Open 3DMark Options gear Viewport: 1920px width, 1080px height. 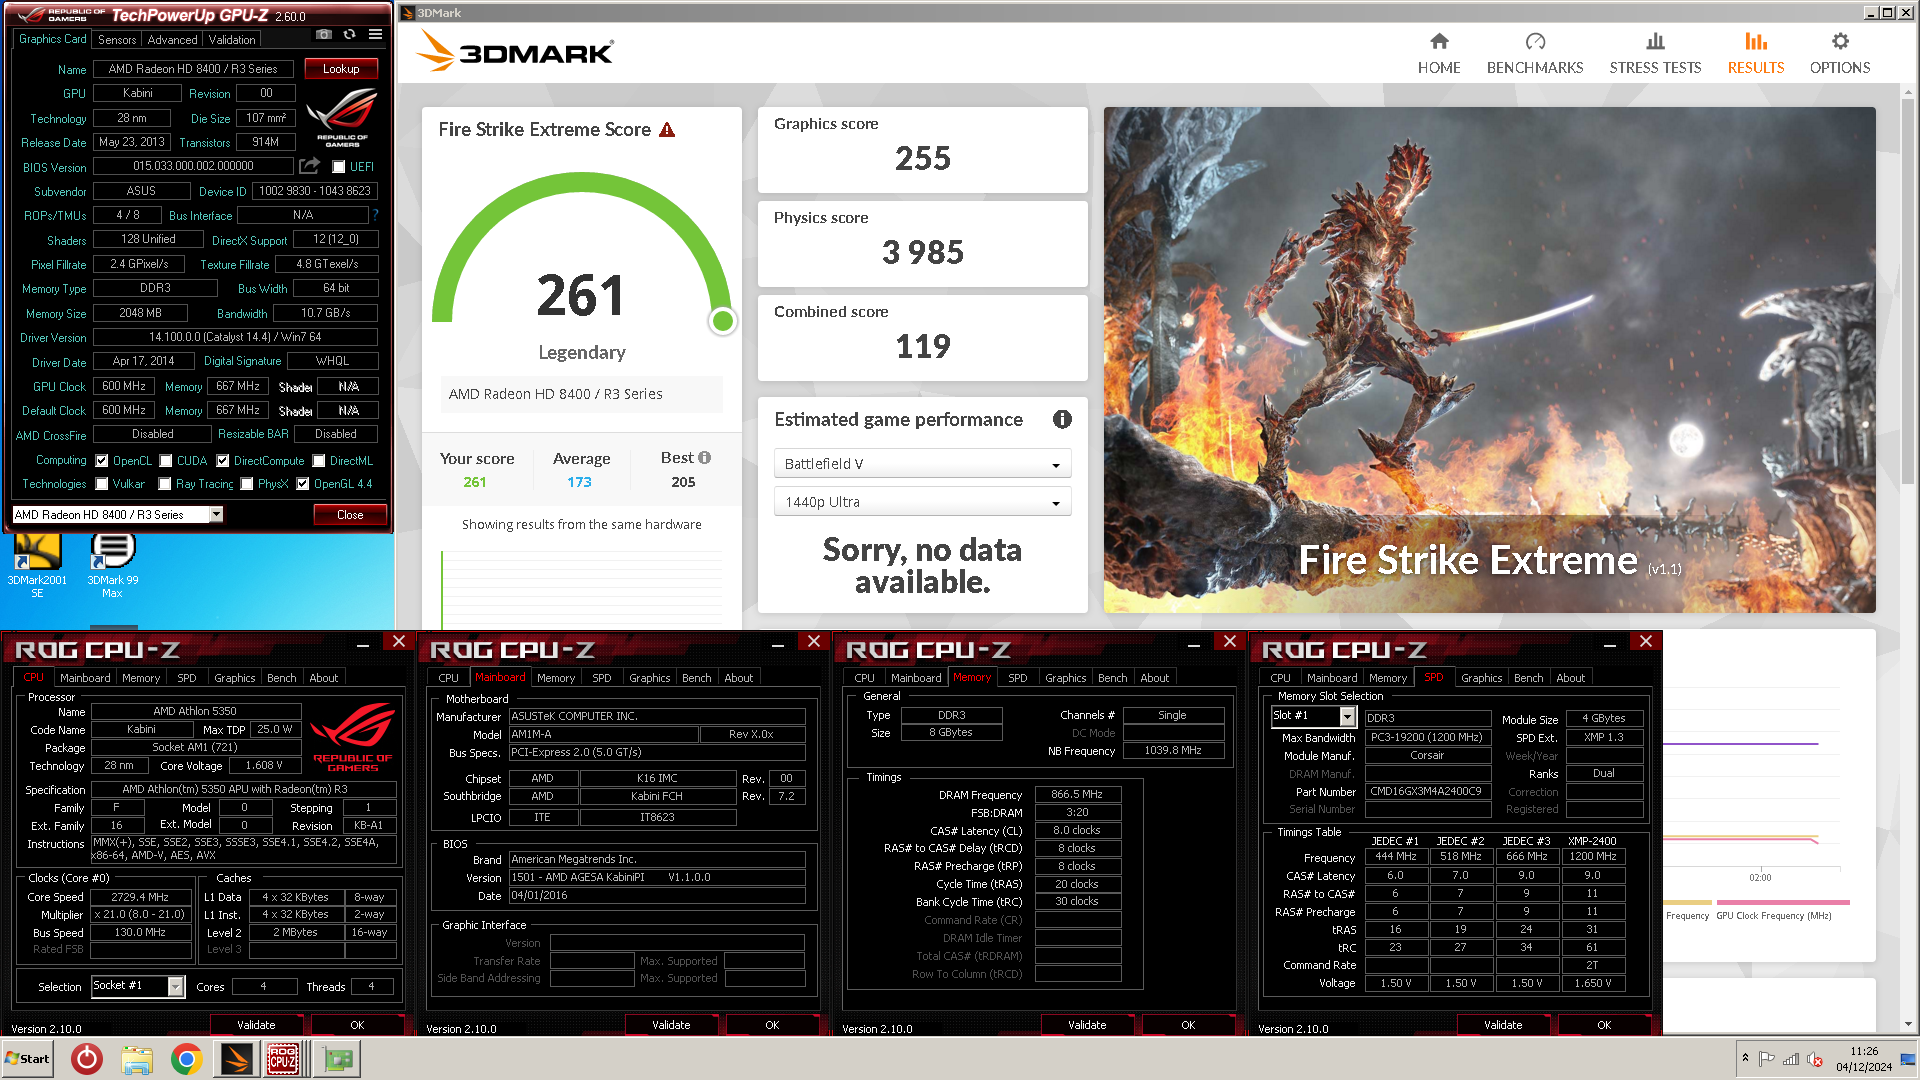(1840, 54)
